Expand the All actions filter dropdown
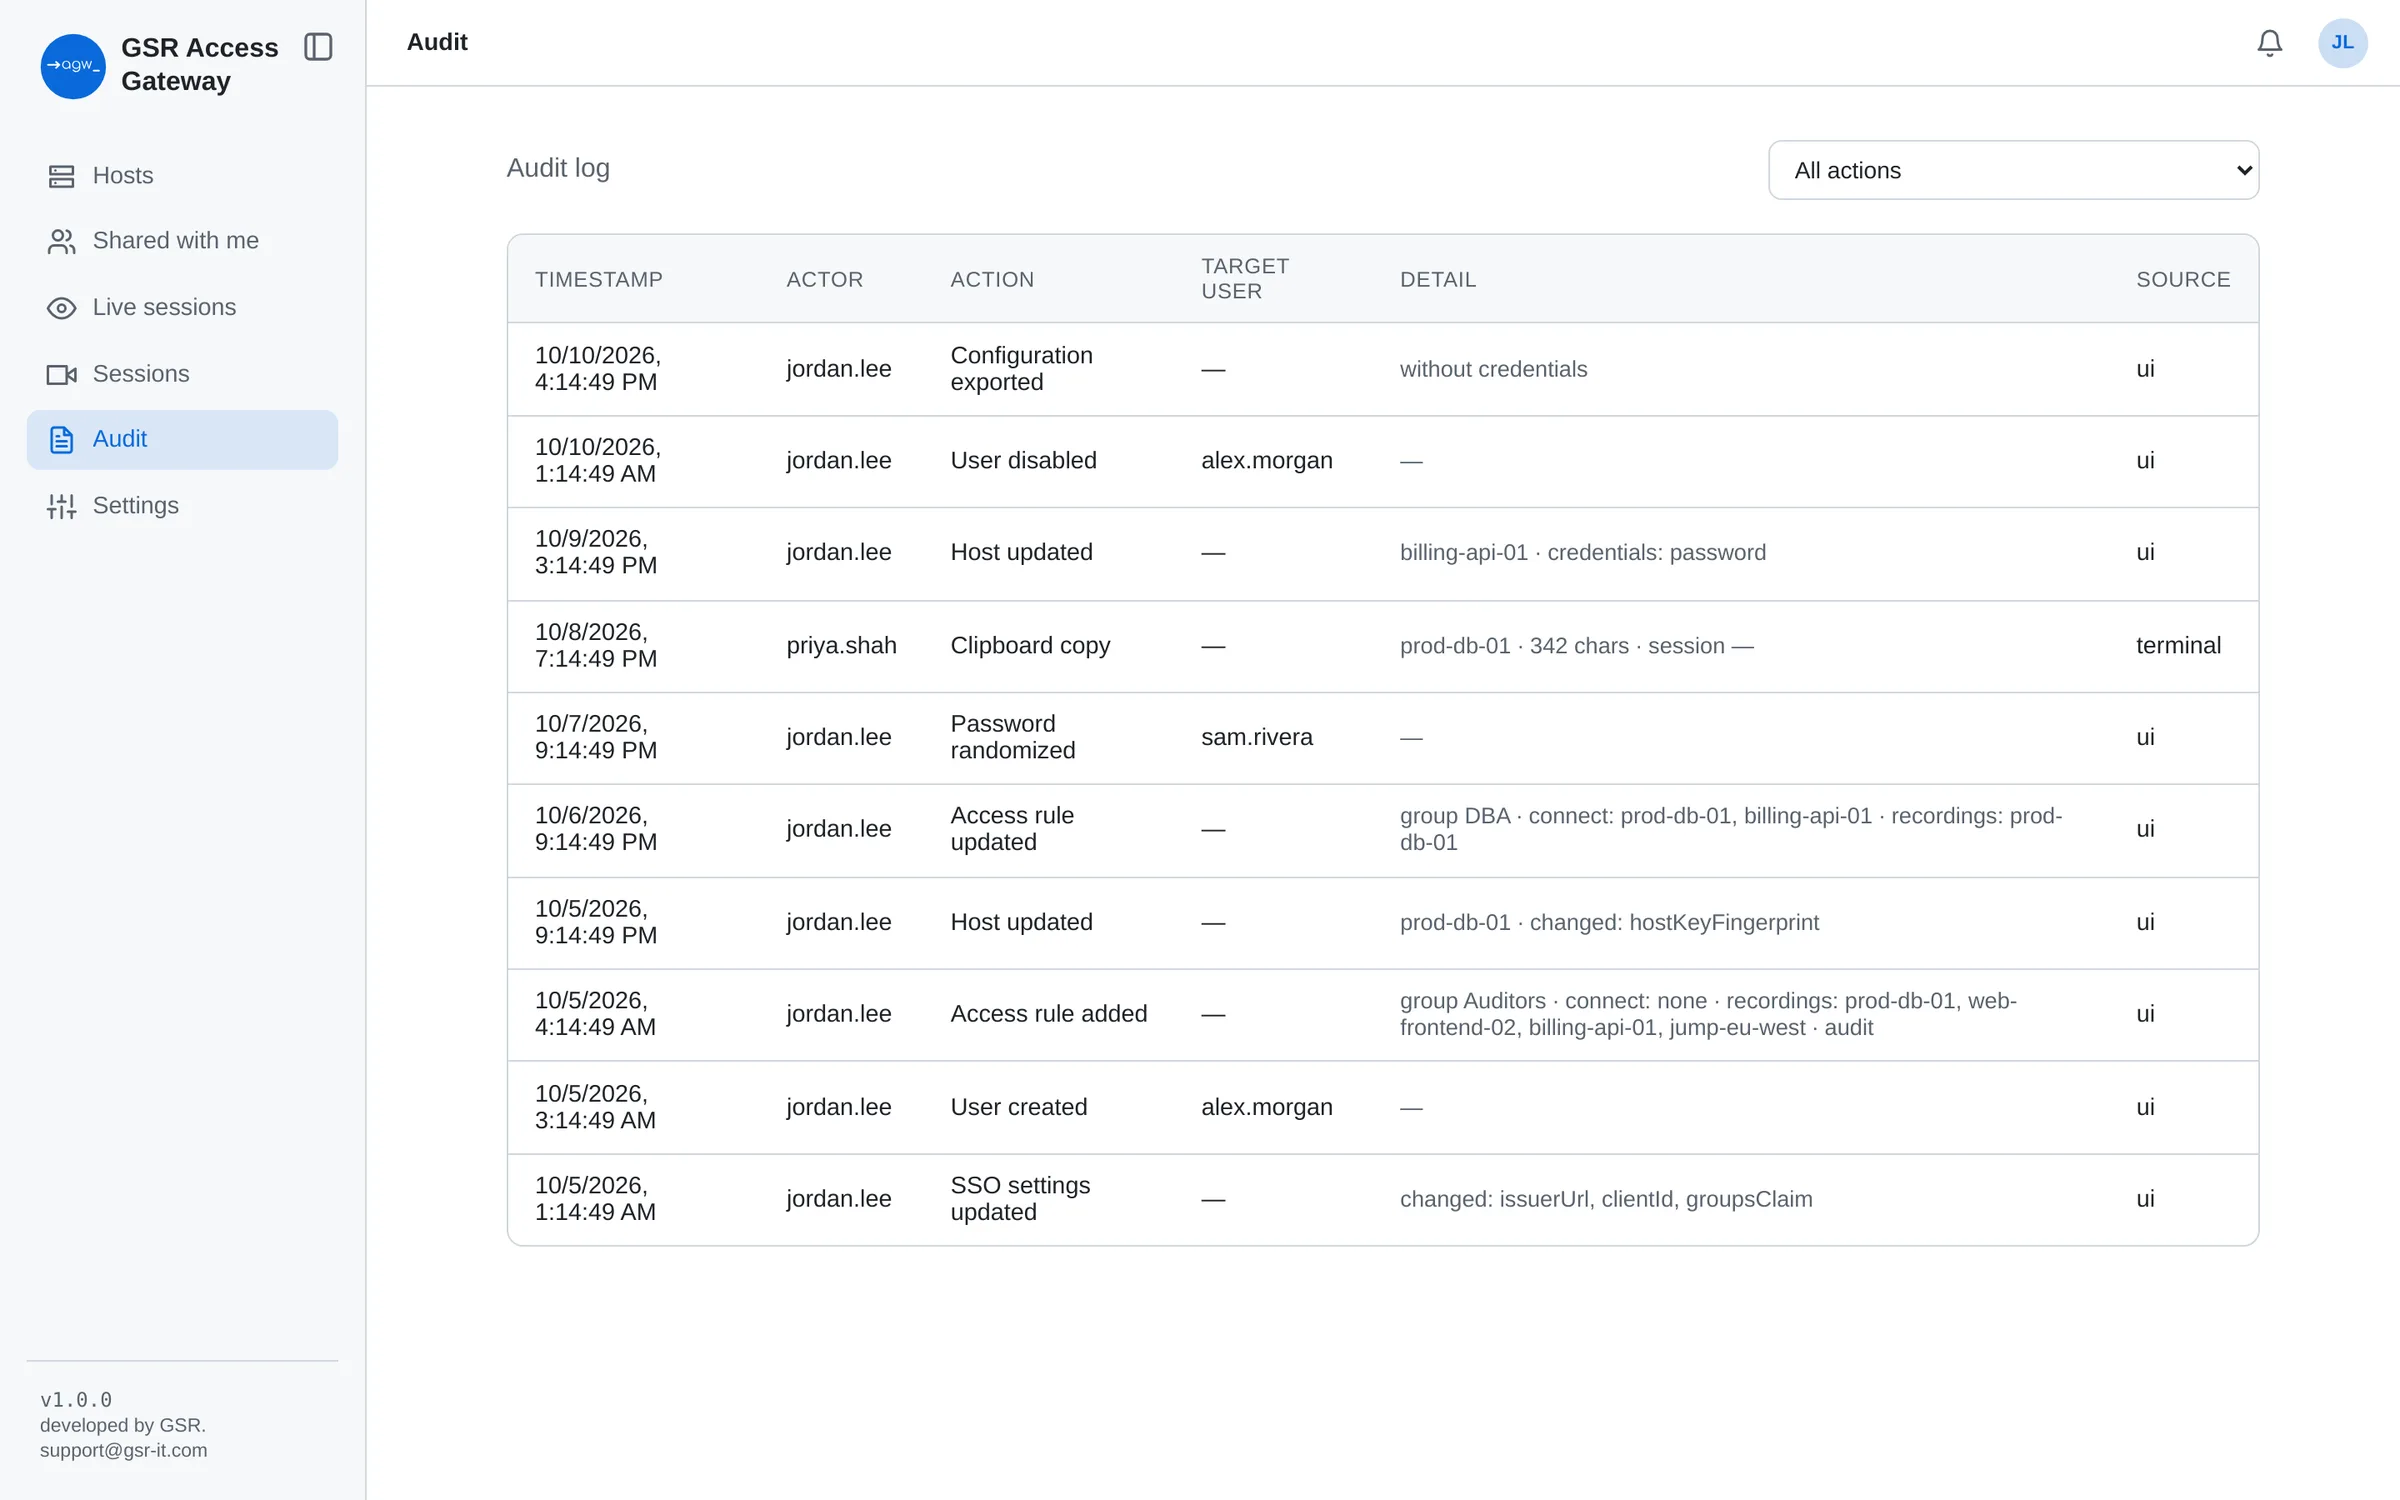2400x1500 pixels. [x=2013, y=170]
